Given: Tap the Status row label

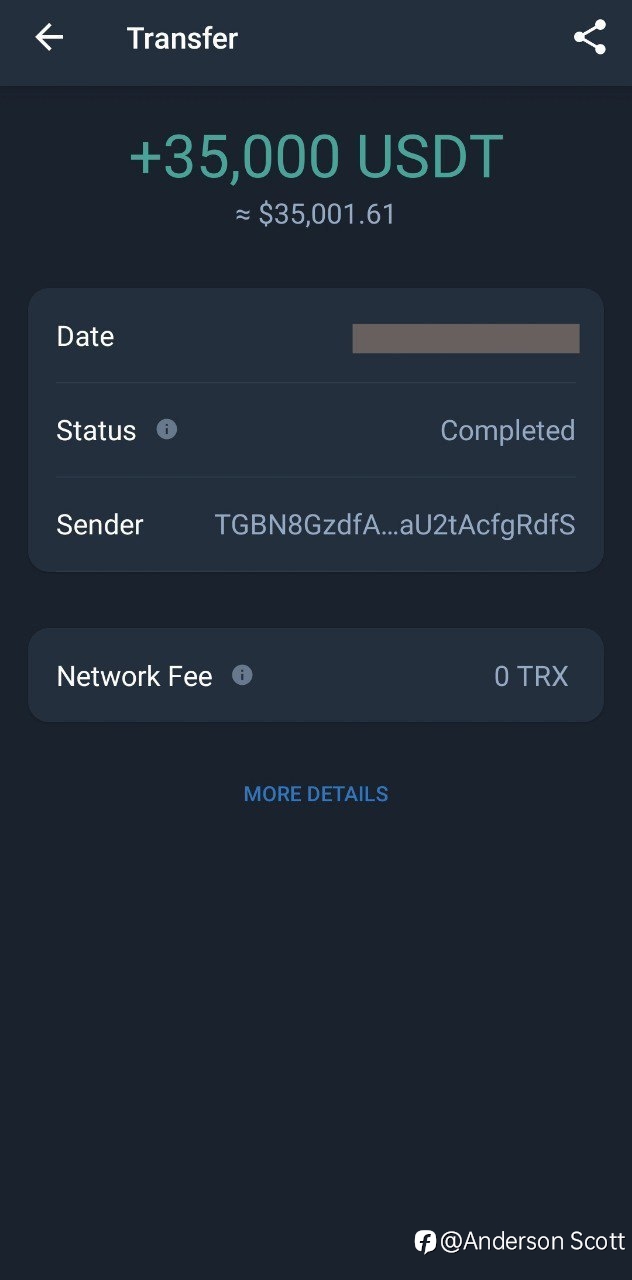Looking at the screenshot, I should tap(96, 431).
